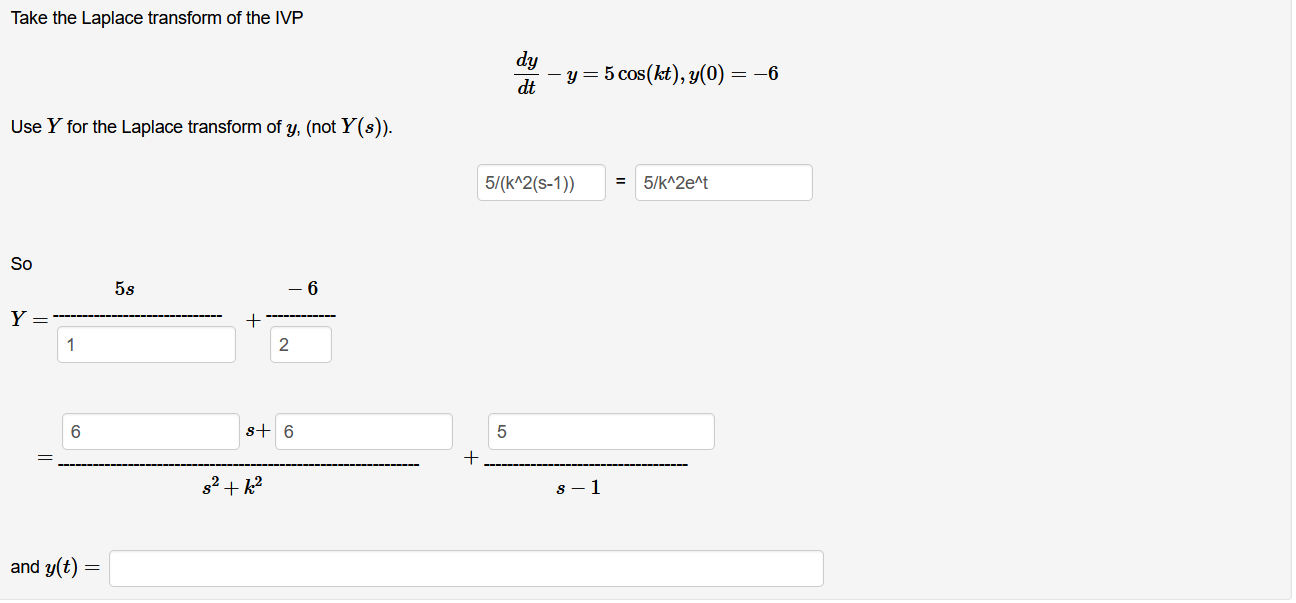Click the input field containing 5/(k^2(s-1))
The height and width of the screenshot is (603, 1296).
click(541, 182)
